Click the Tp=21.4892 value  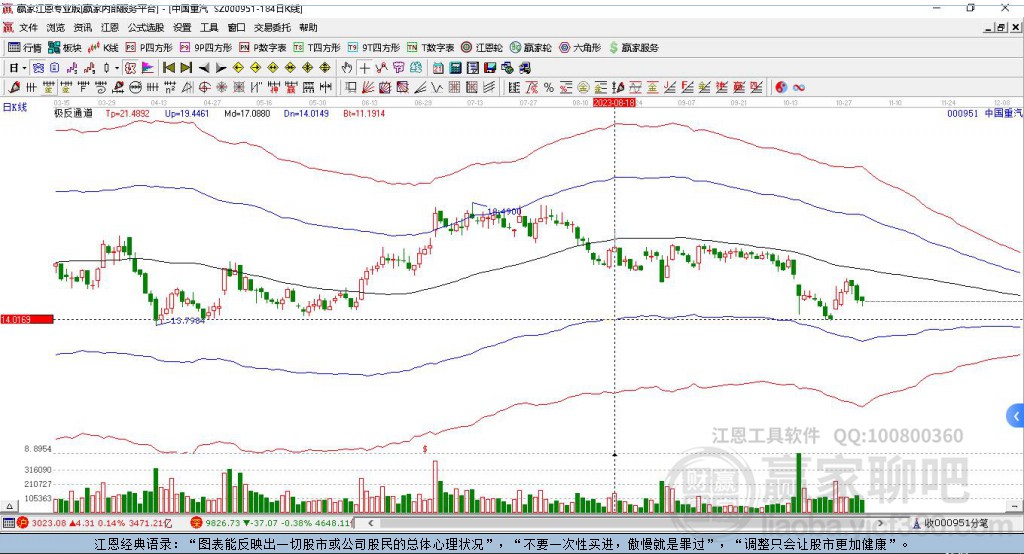(x=127, y=113)
